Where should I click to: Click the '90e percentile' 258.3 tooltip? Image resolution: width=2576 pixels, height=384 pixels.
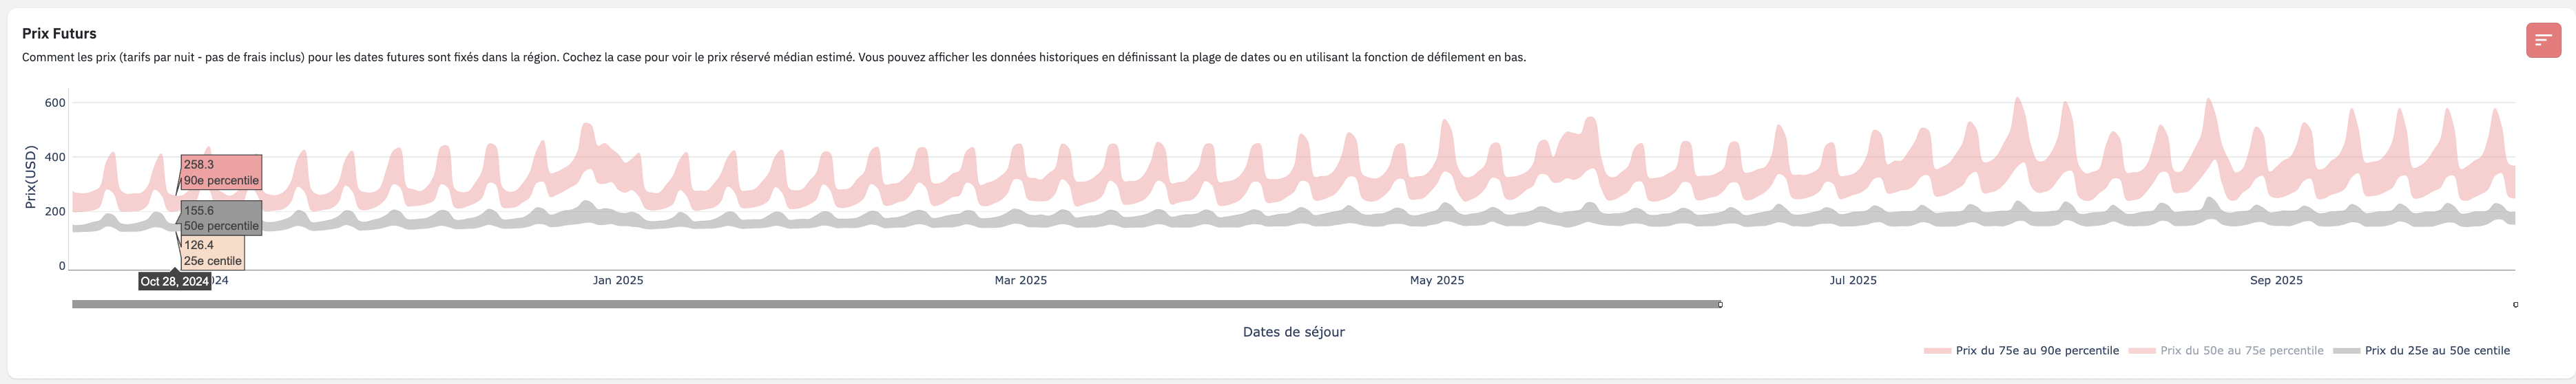coord(221,172)
